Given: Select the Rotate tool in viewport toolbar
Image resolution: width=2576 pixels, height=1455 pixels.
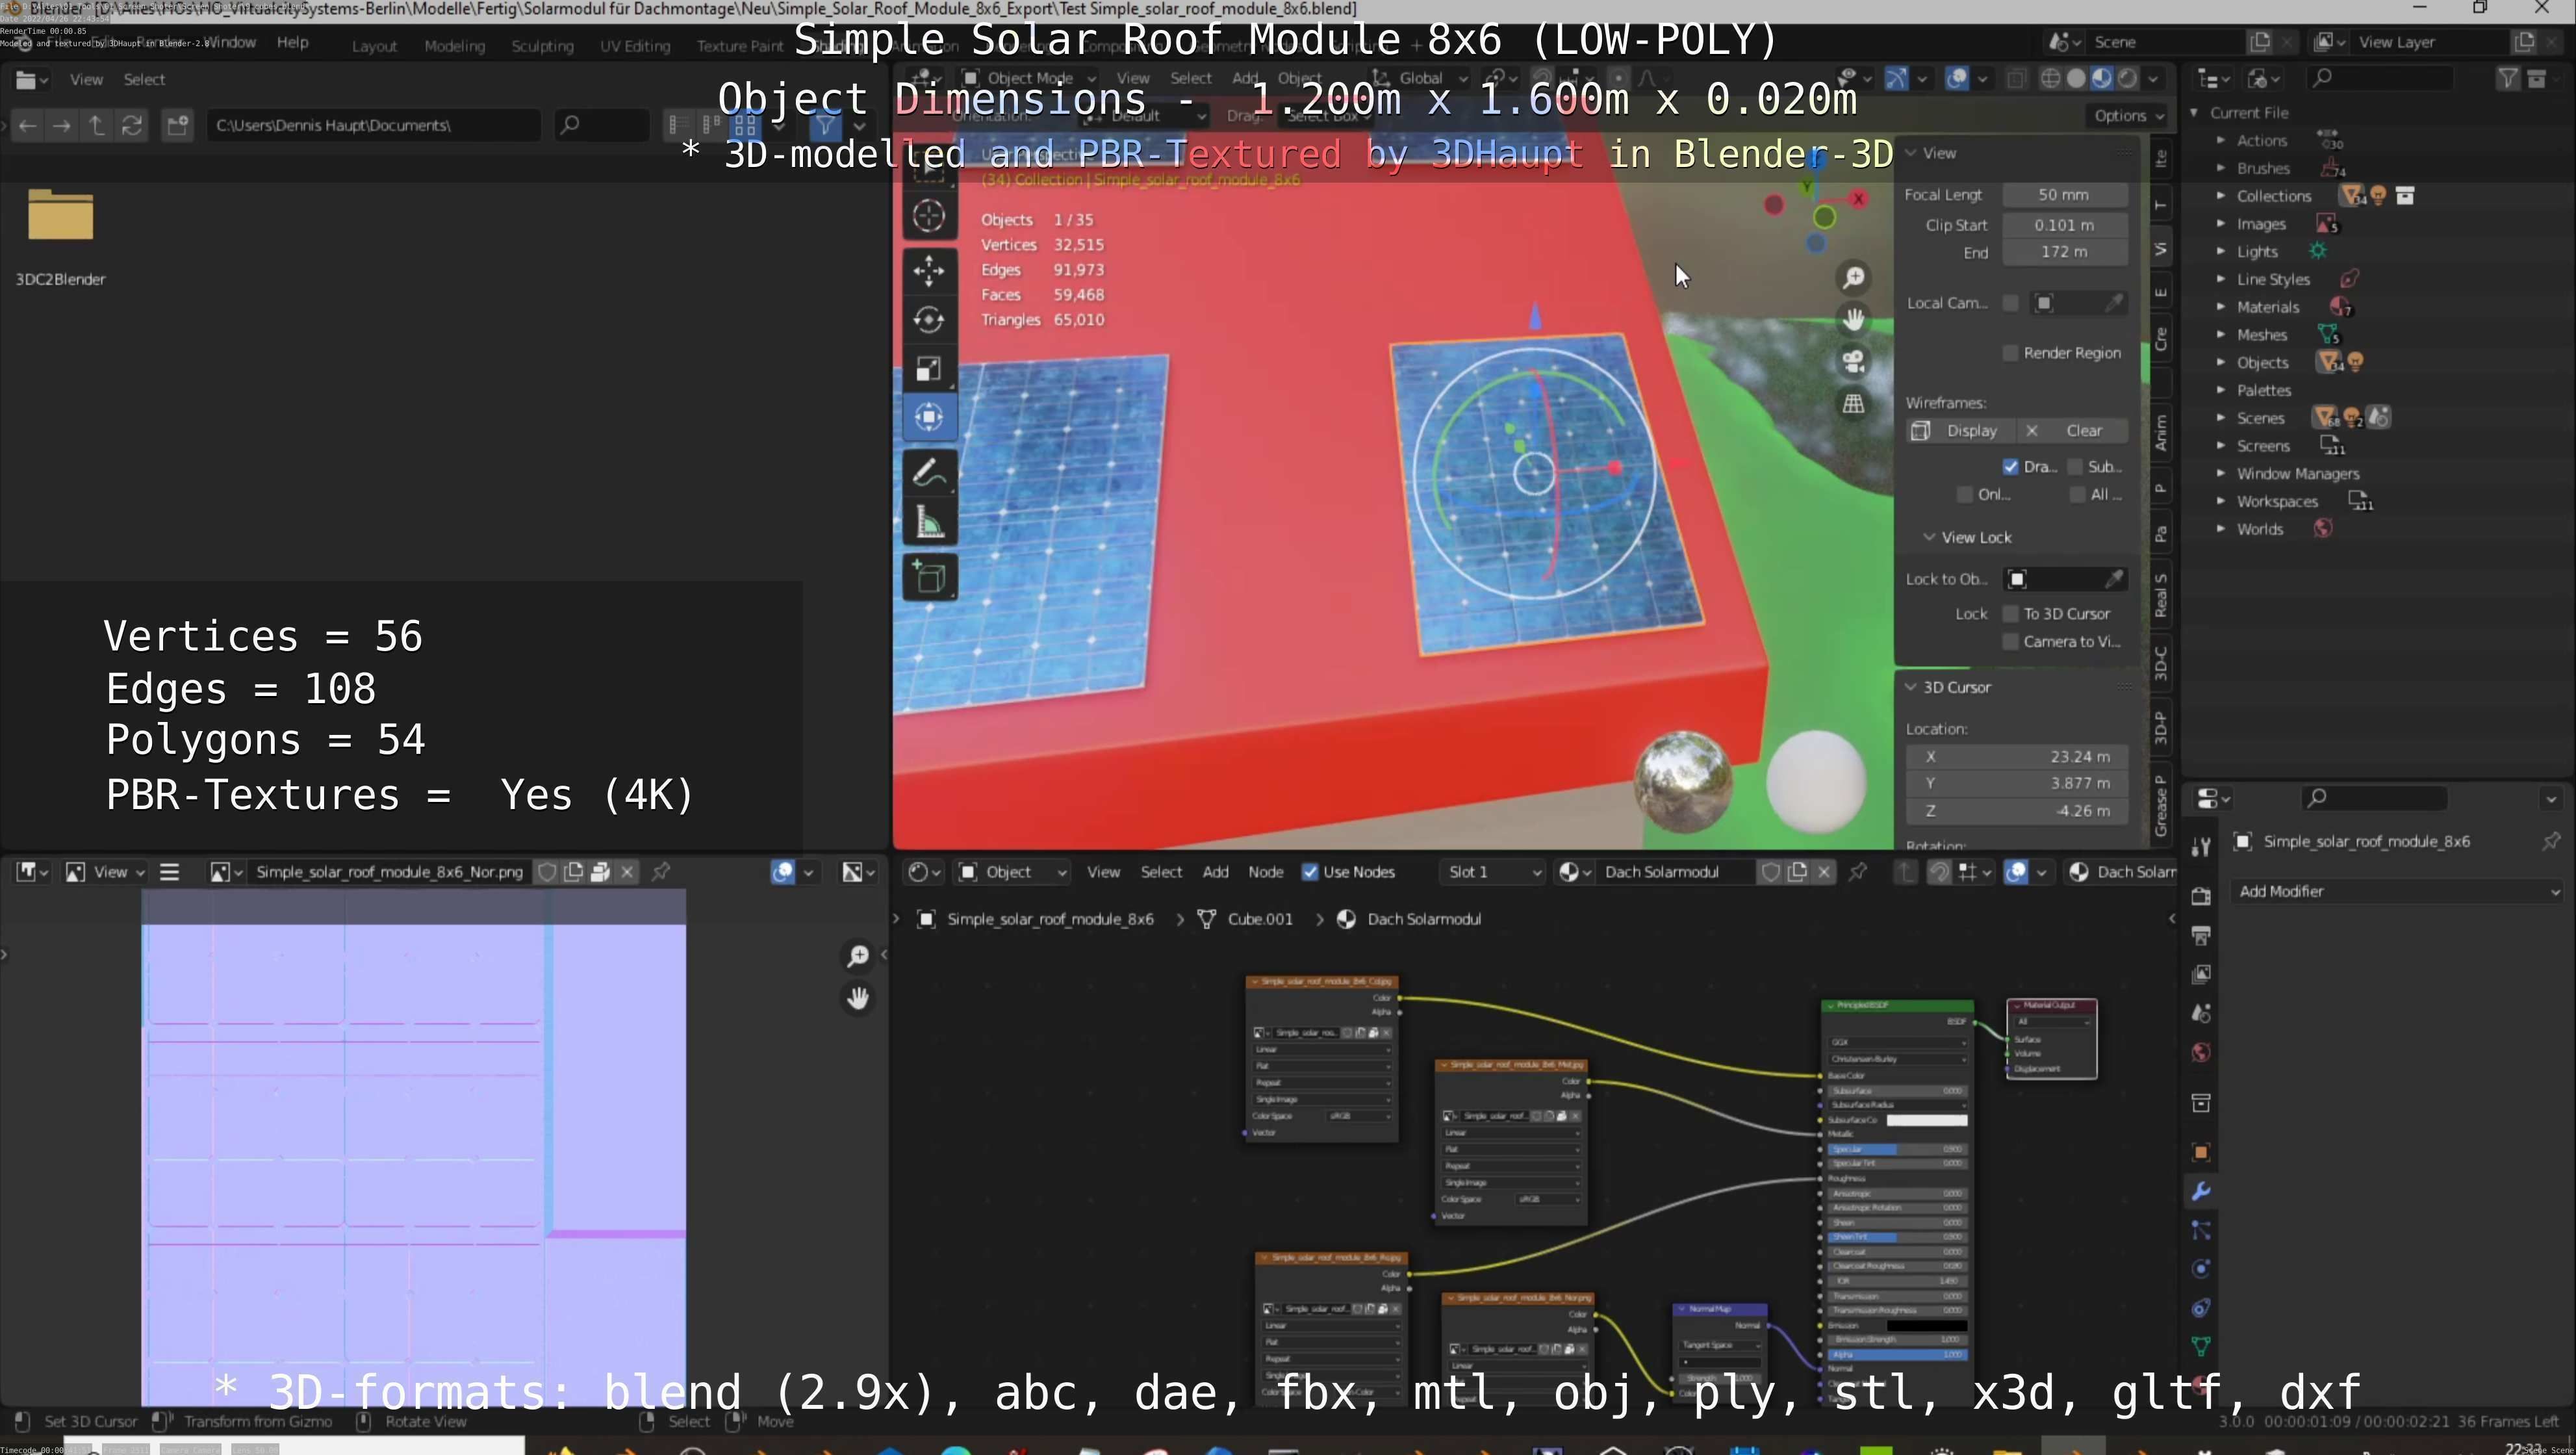Looking at the screenshot, I should point(929,320).
